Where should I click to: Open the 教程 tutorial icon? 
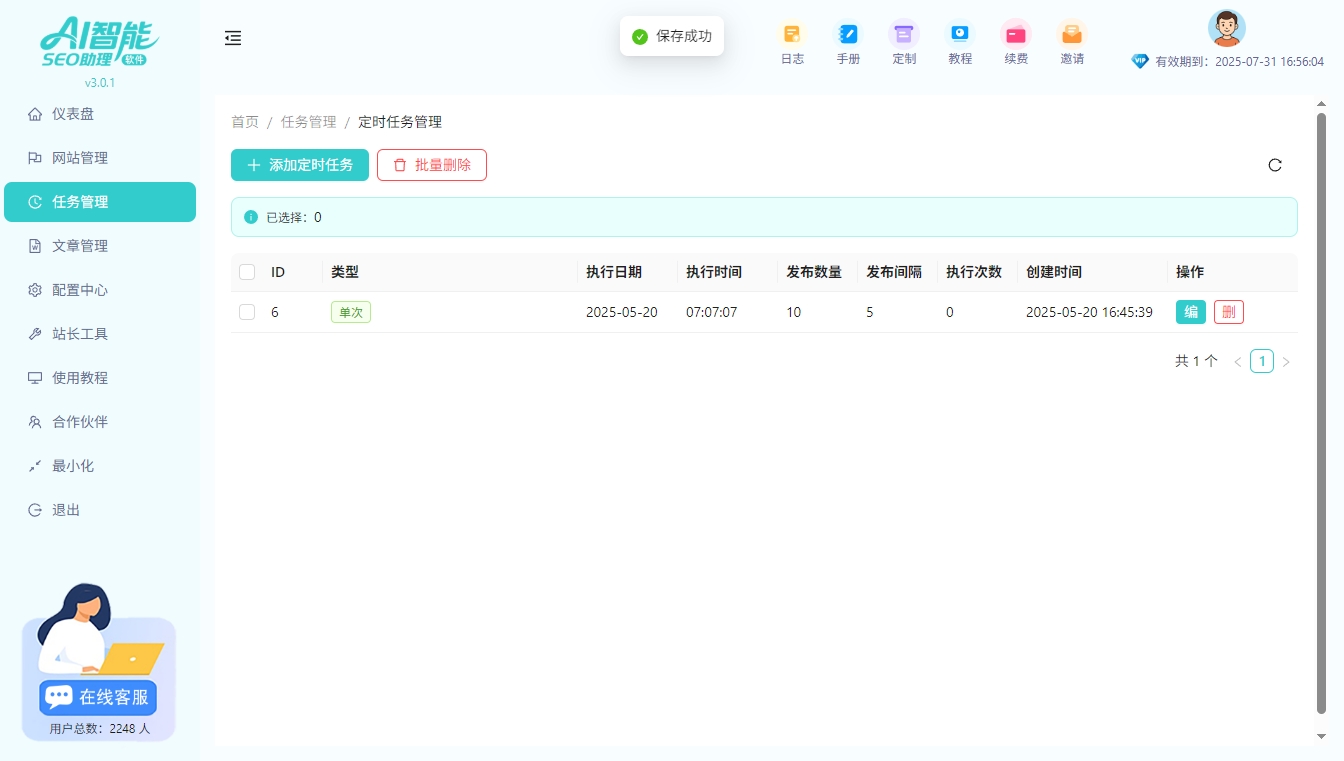[960, 35]
